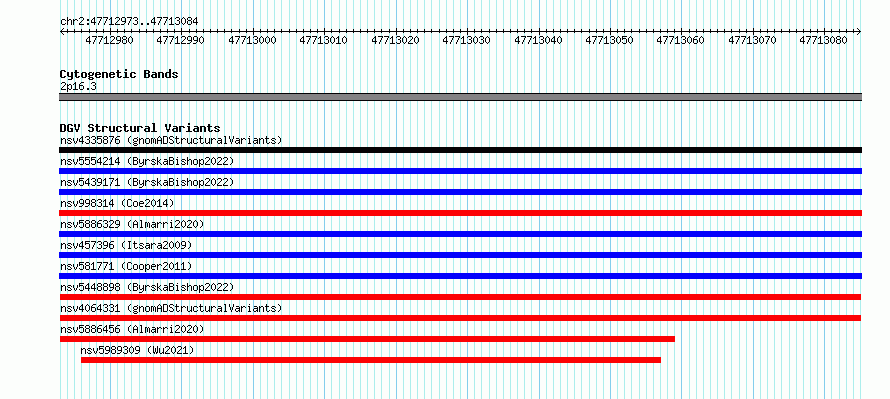Click ruler position 47713080
The height and width of the screenshot is (399, 890).
tap(824, 40)
